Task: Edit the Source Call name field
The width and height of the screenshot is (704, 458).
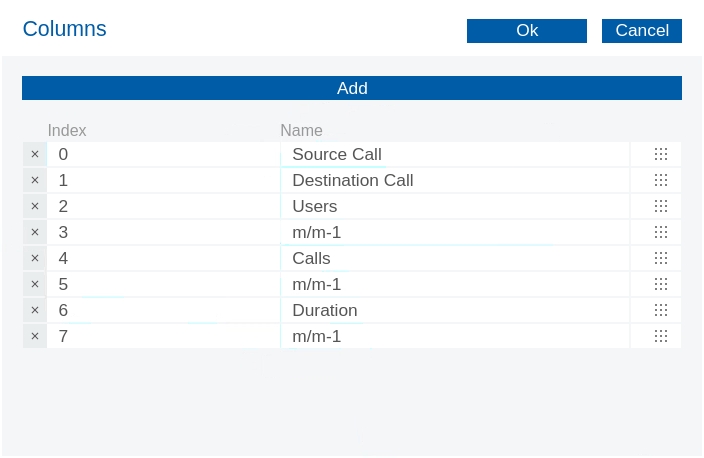Action: point(455,154)
